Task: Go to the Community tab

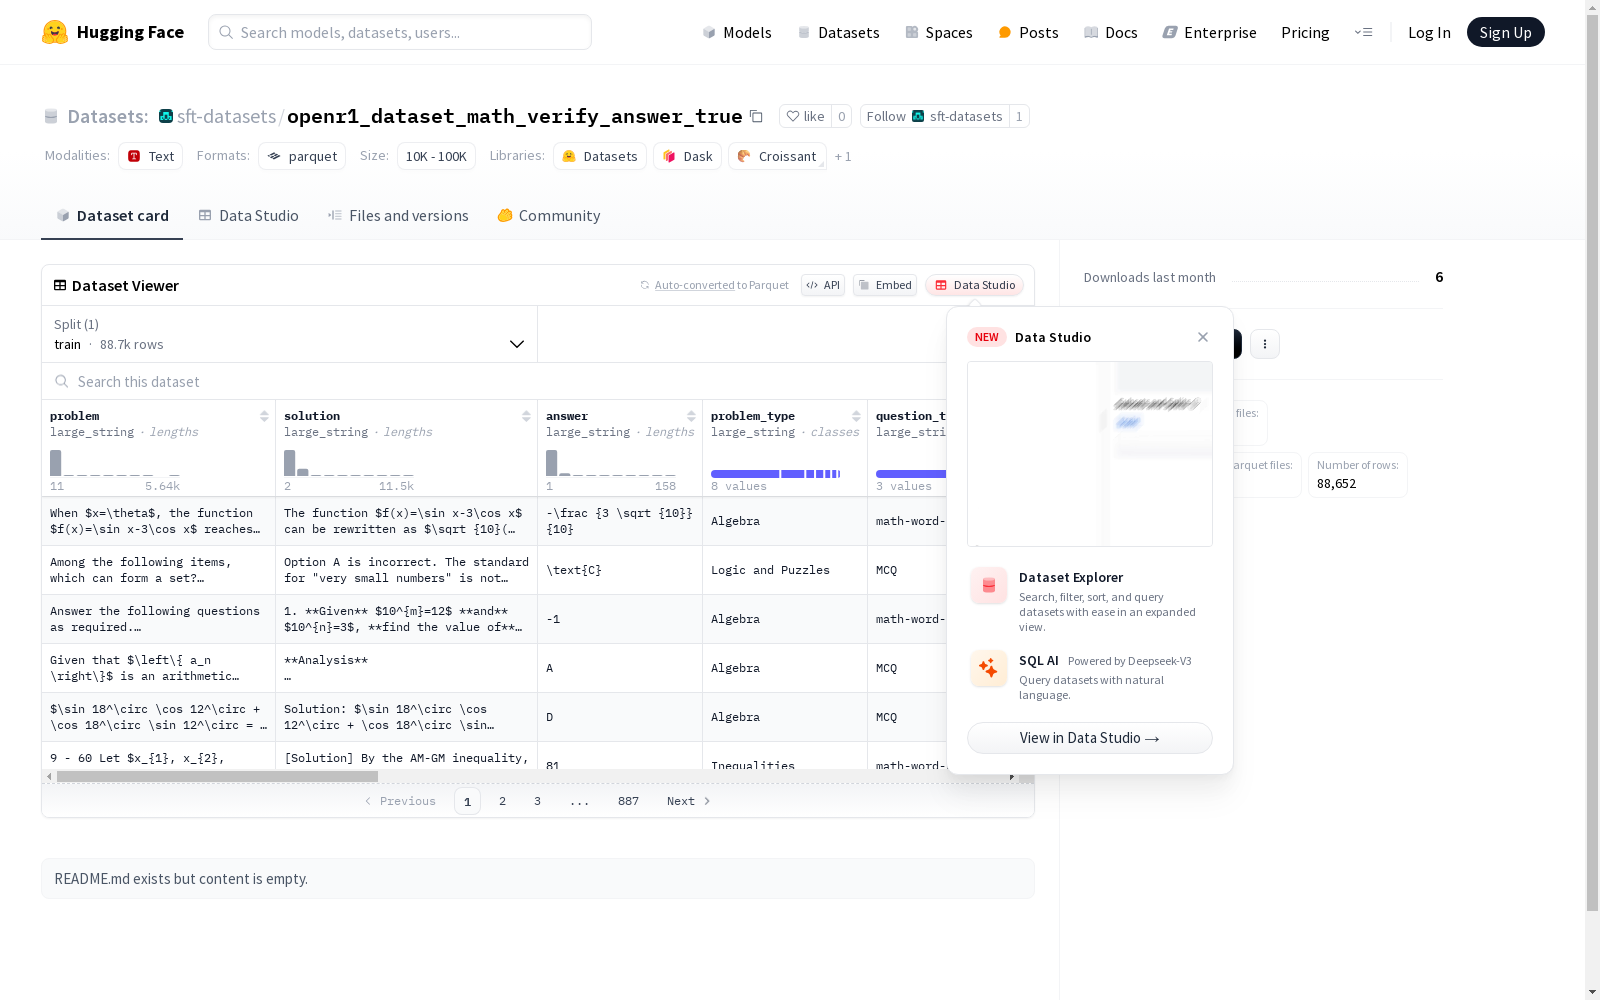Action: (549, 216)
